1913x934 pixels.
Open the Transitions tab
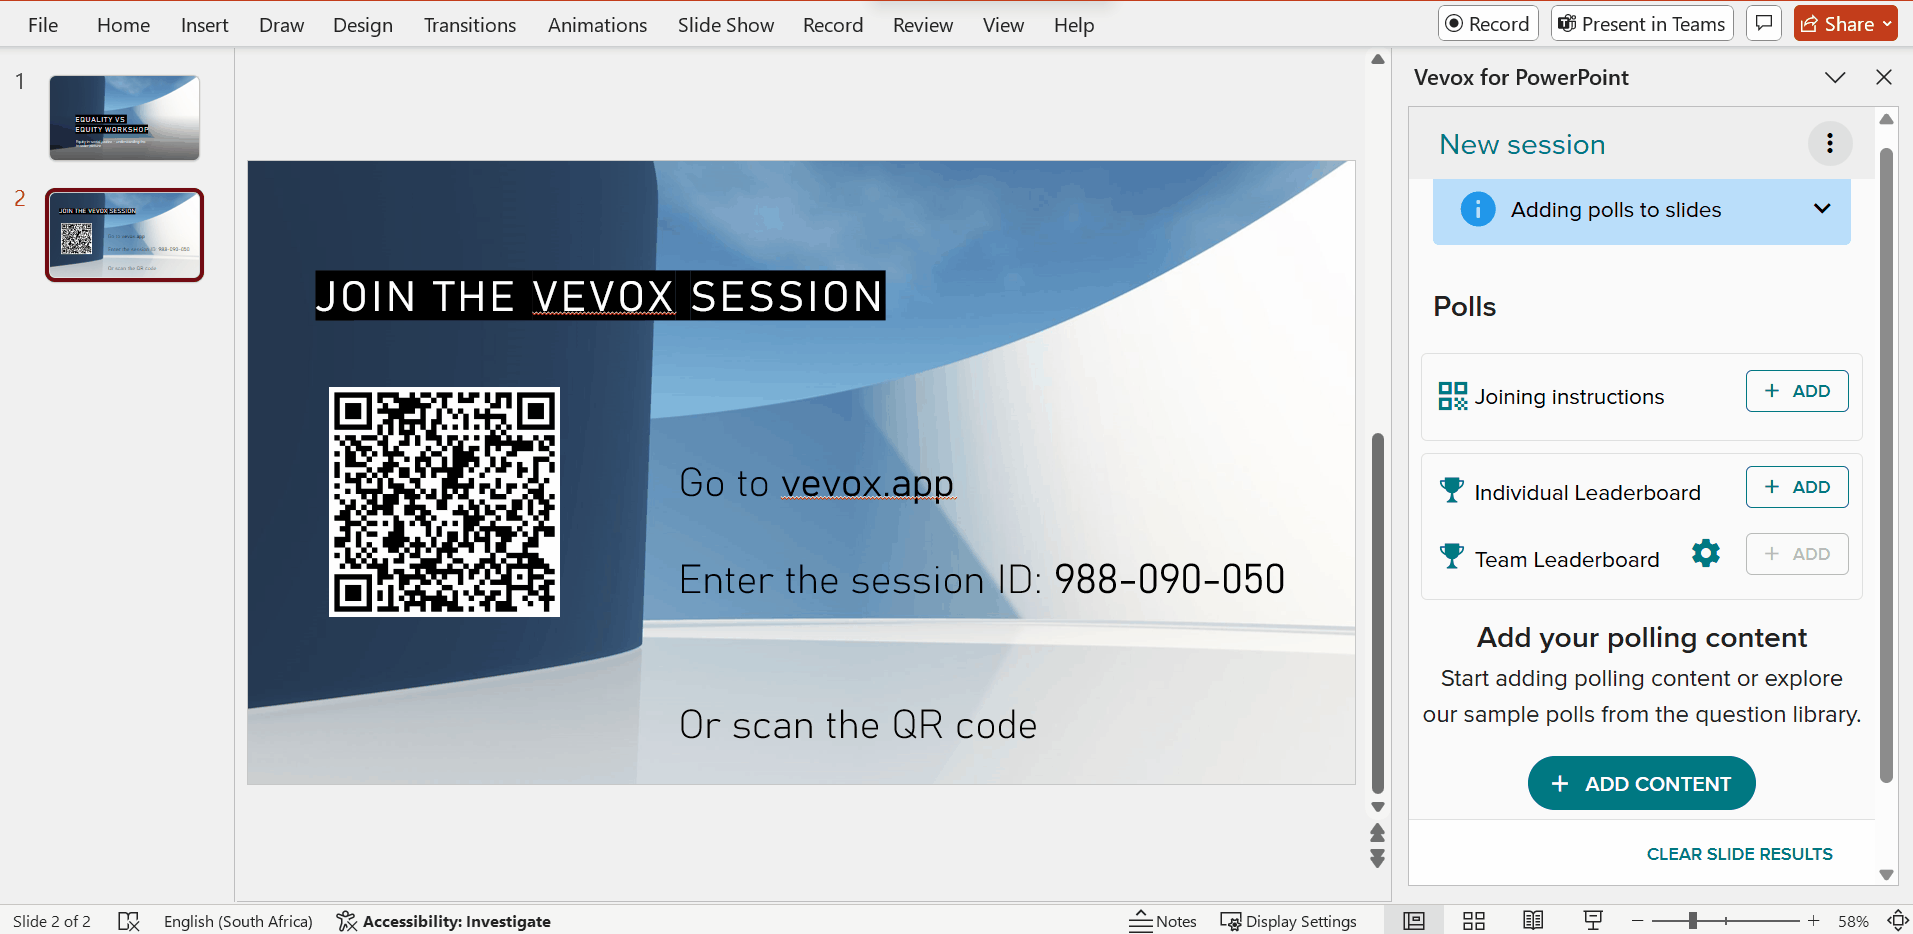469,25
